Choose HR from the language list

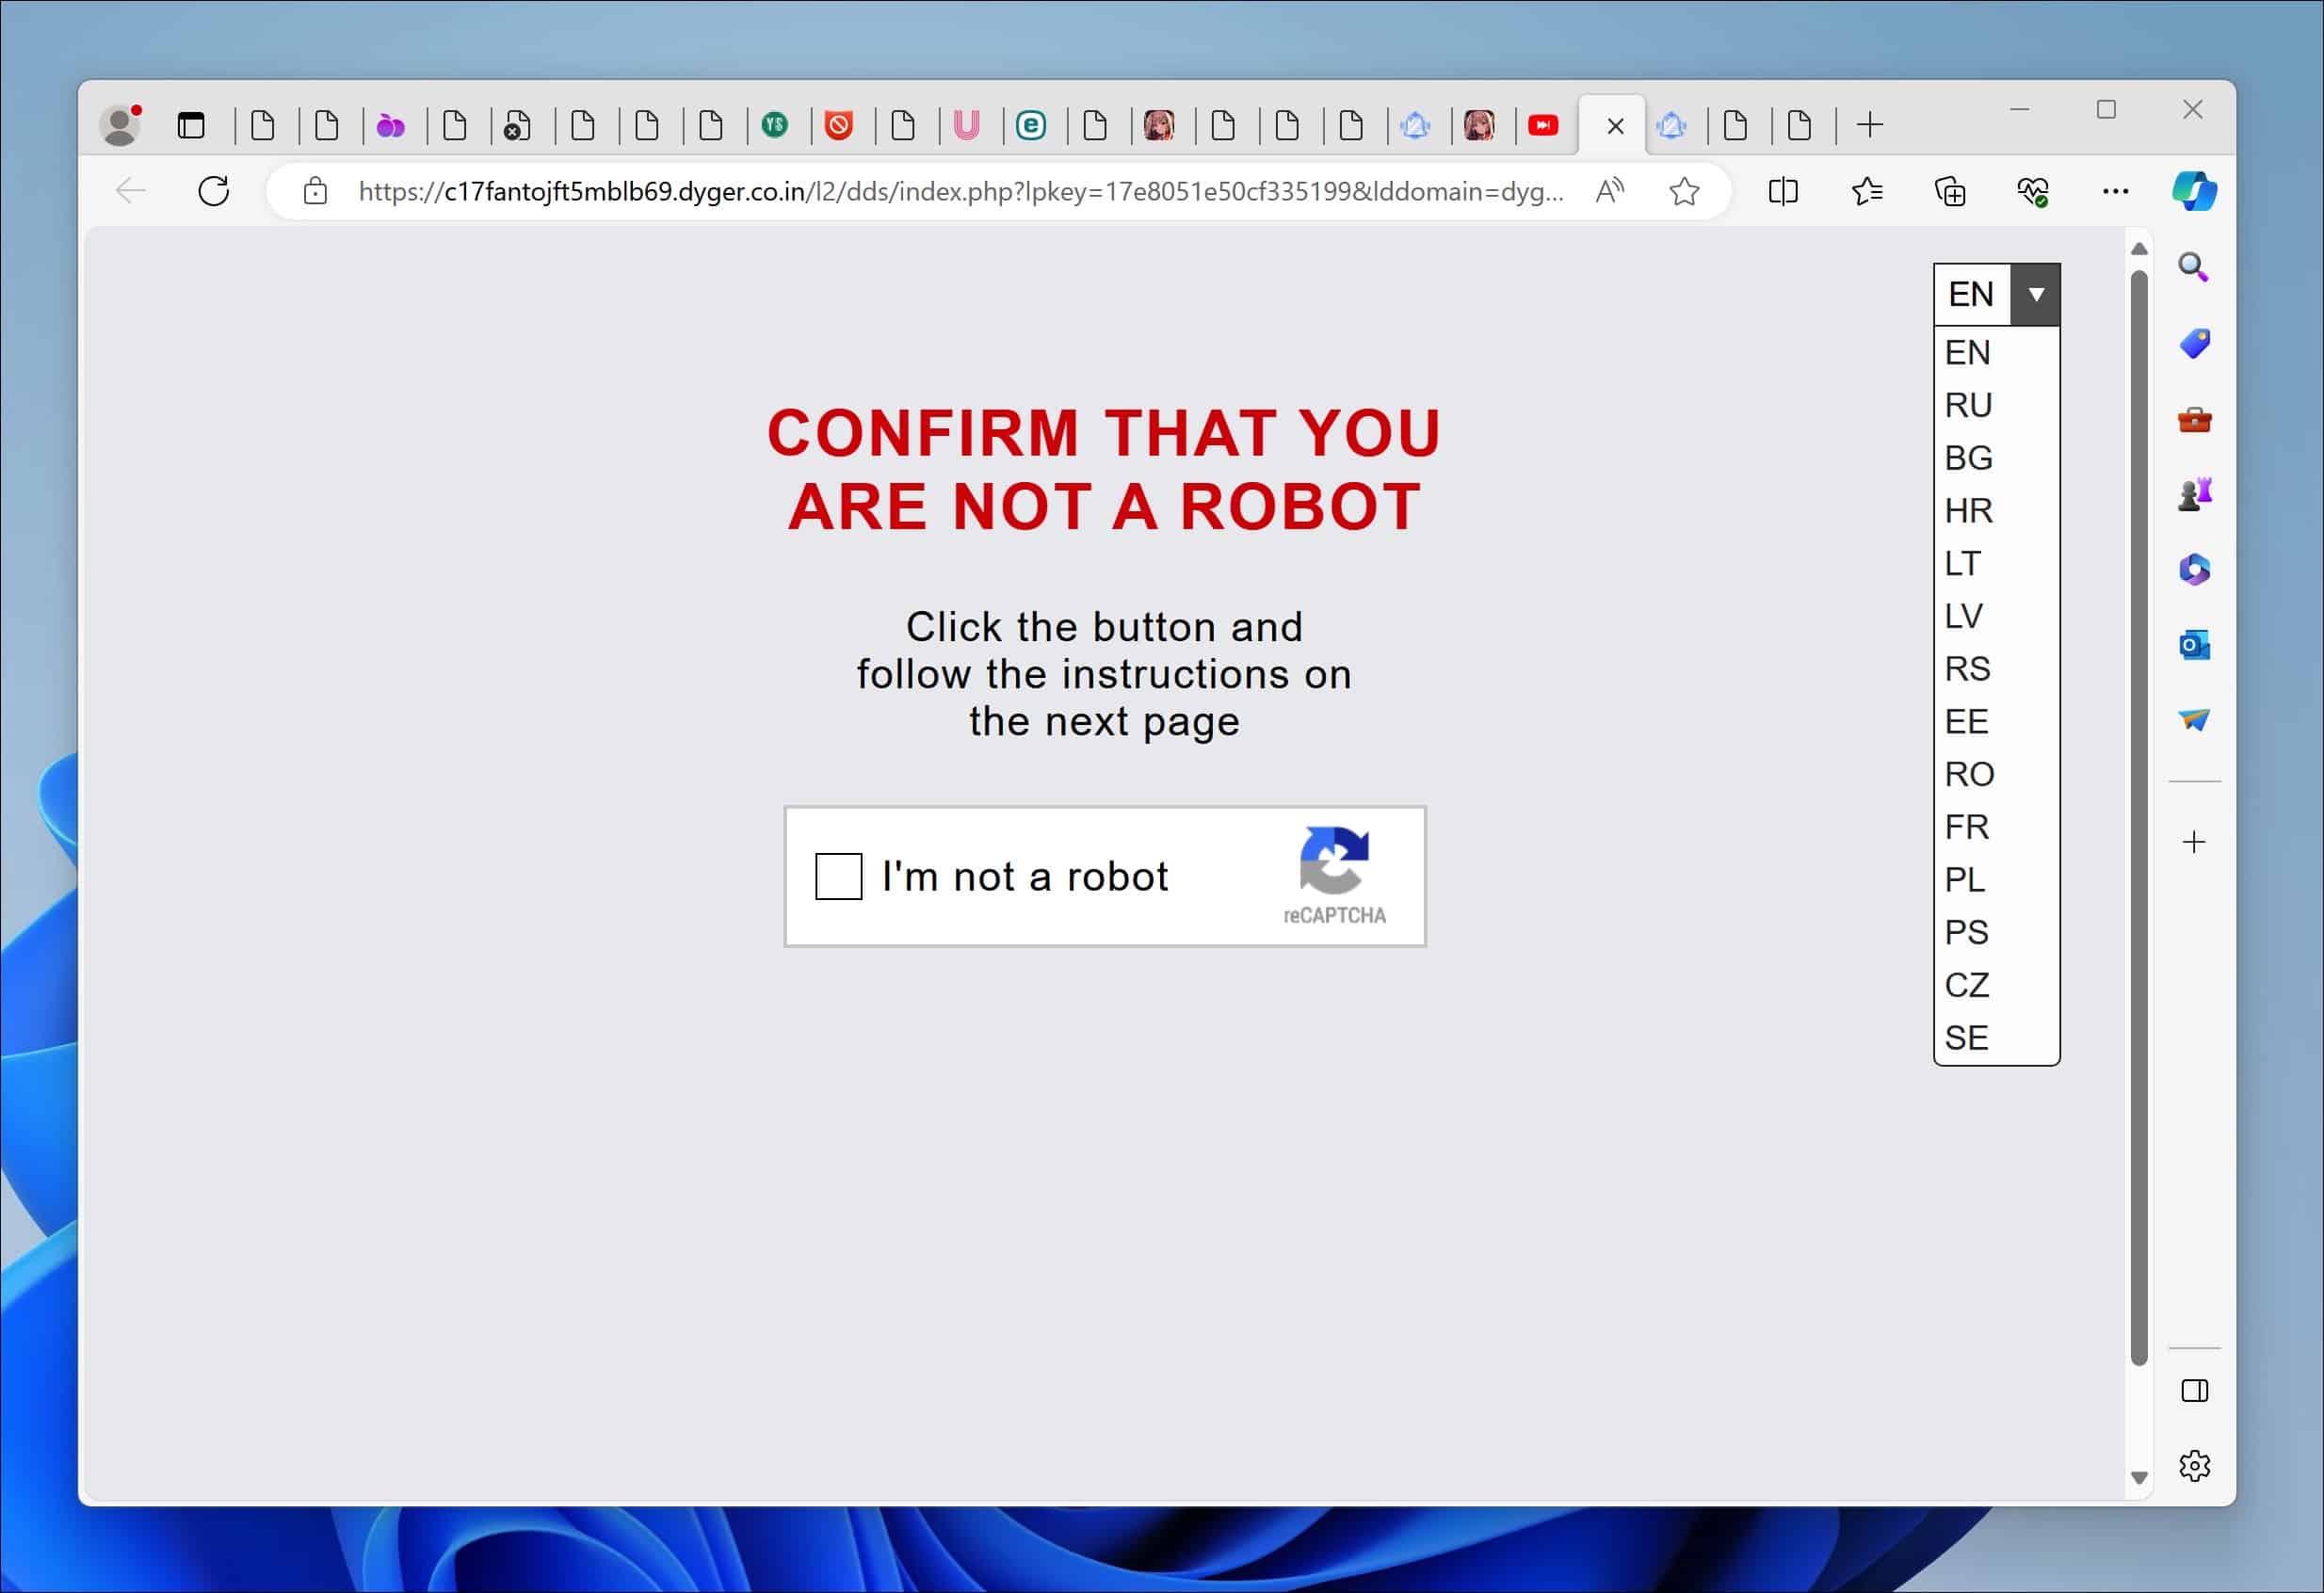point(1996,510)
